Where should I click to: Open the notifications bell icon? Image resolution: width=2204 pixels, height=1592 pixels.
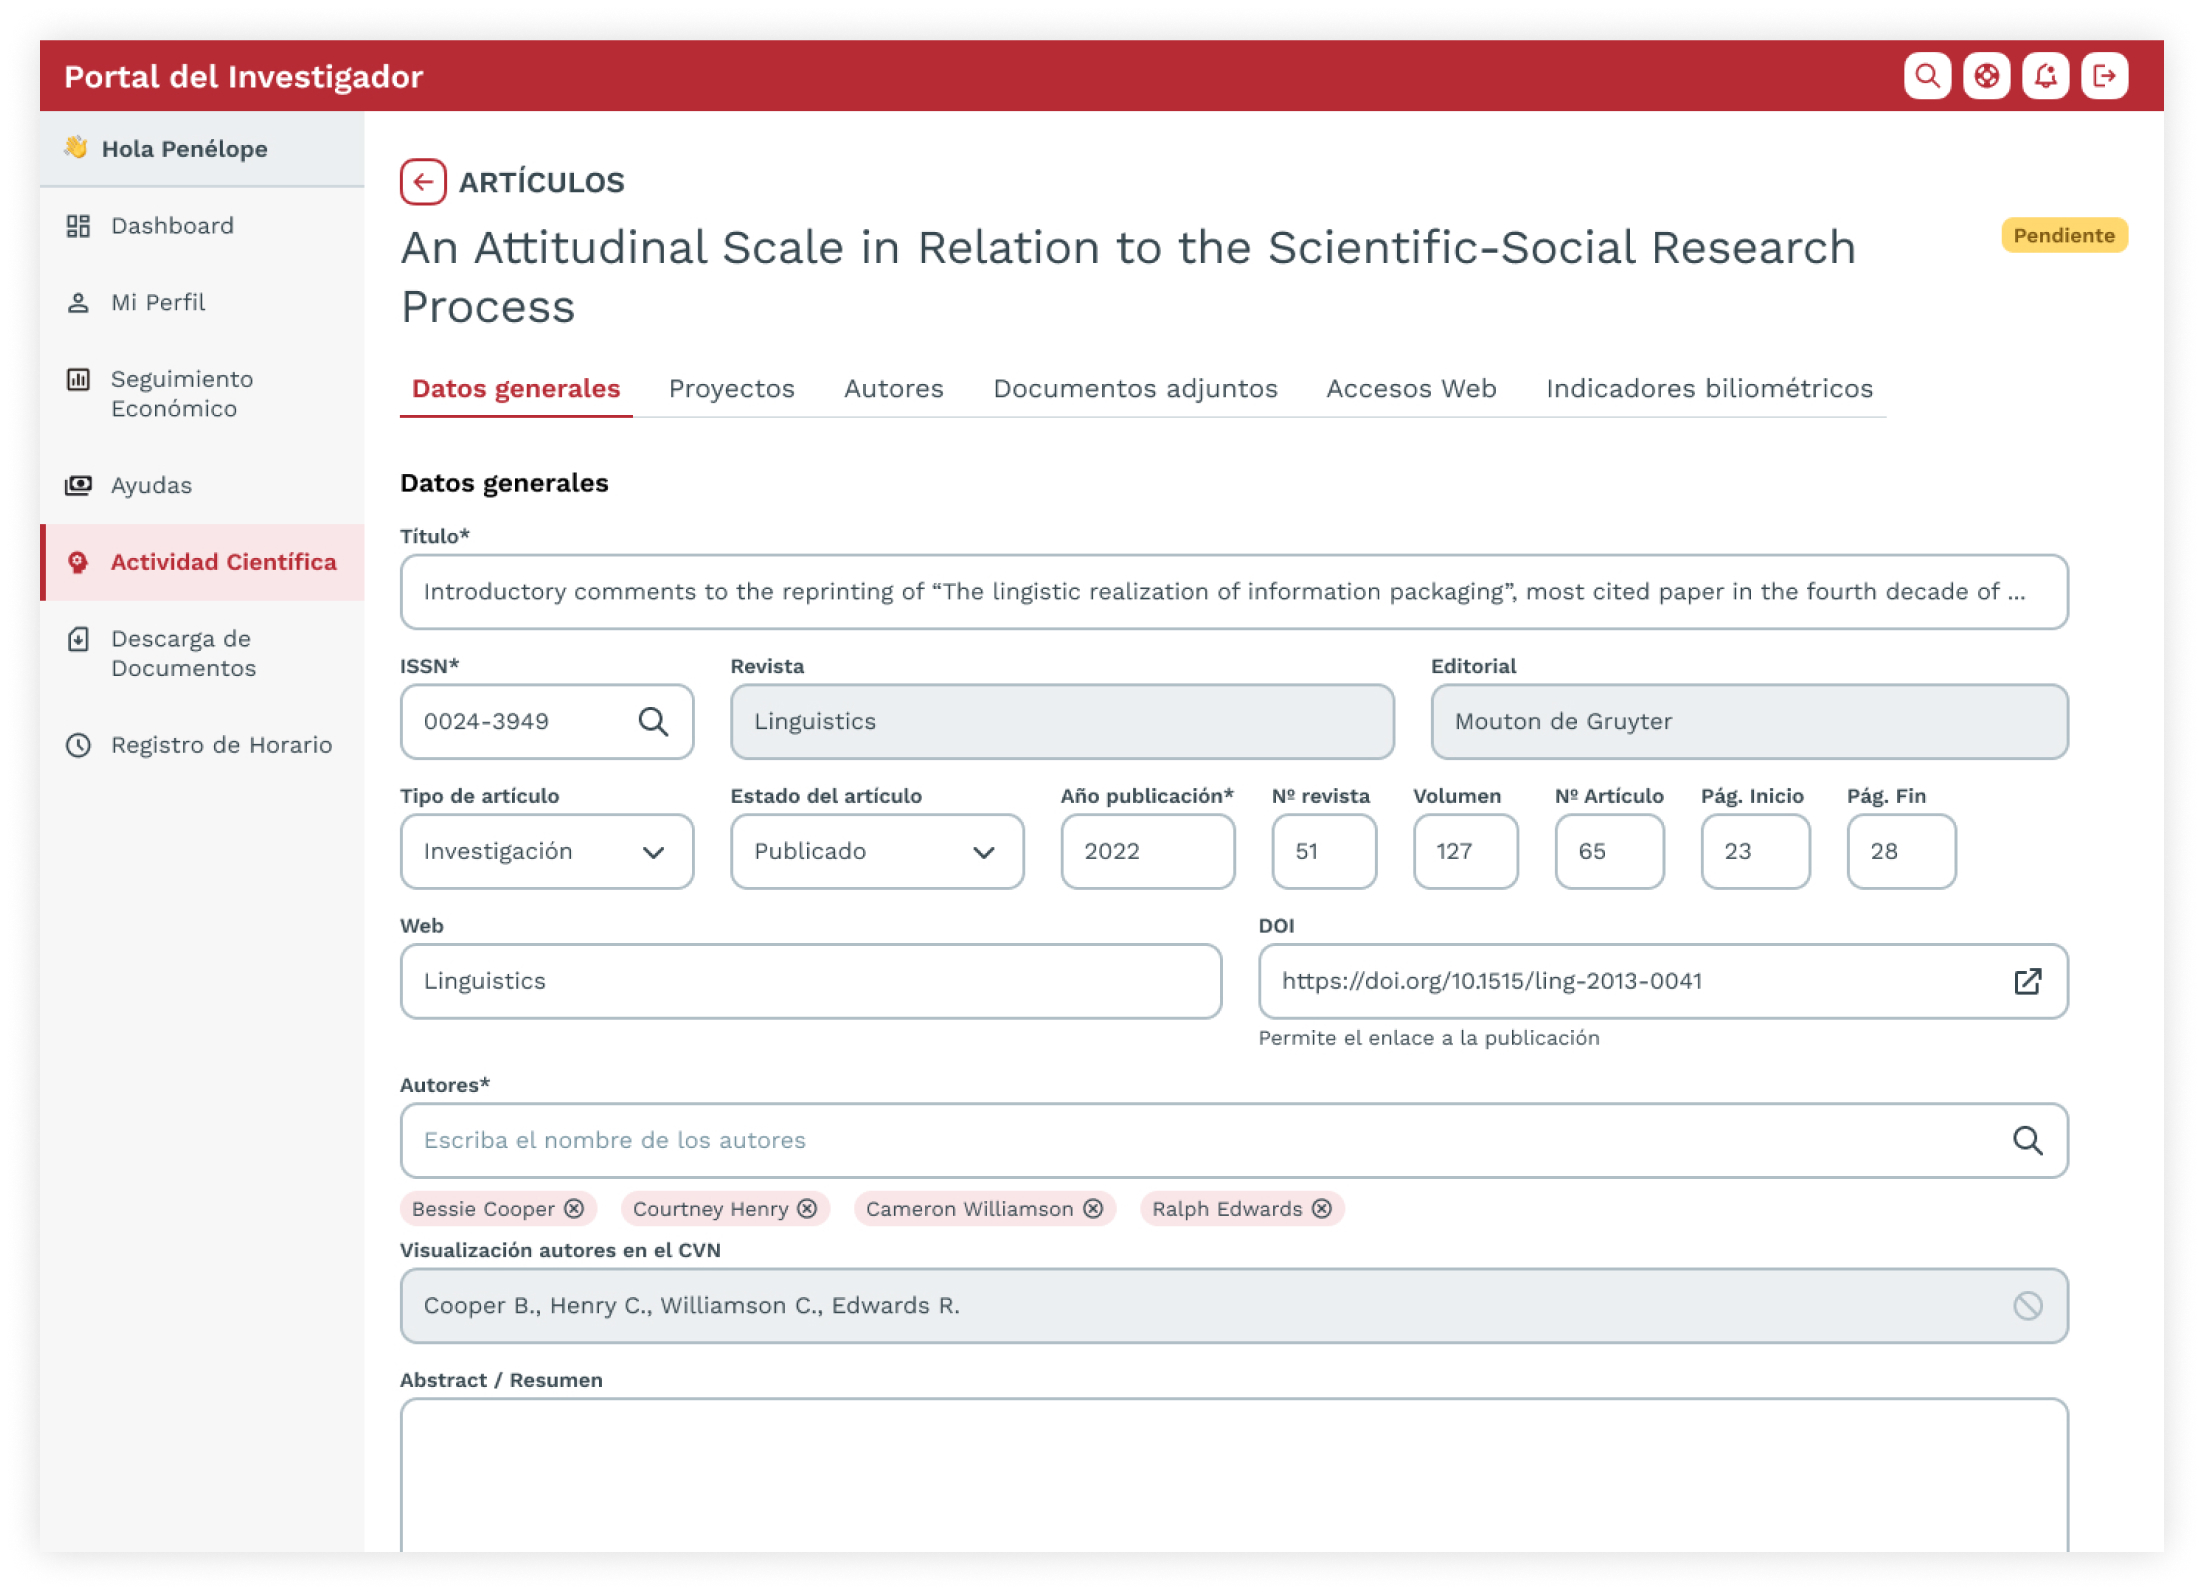[2045, 76]
